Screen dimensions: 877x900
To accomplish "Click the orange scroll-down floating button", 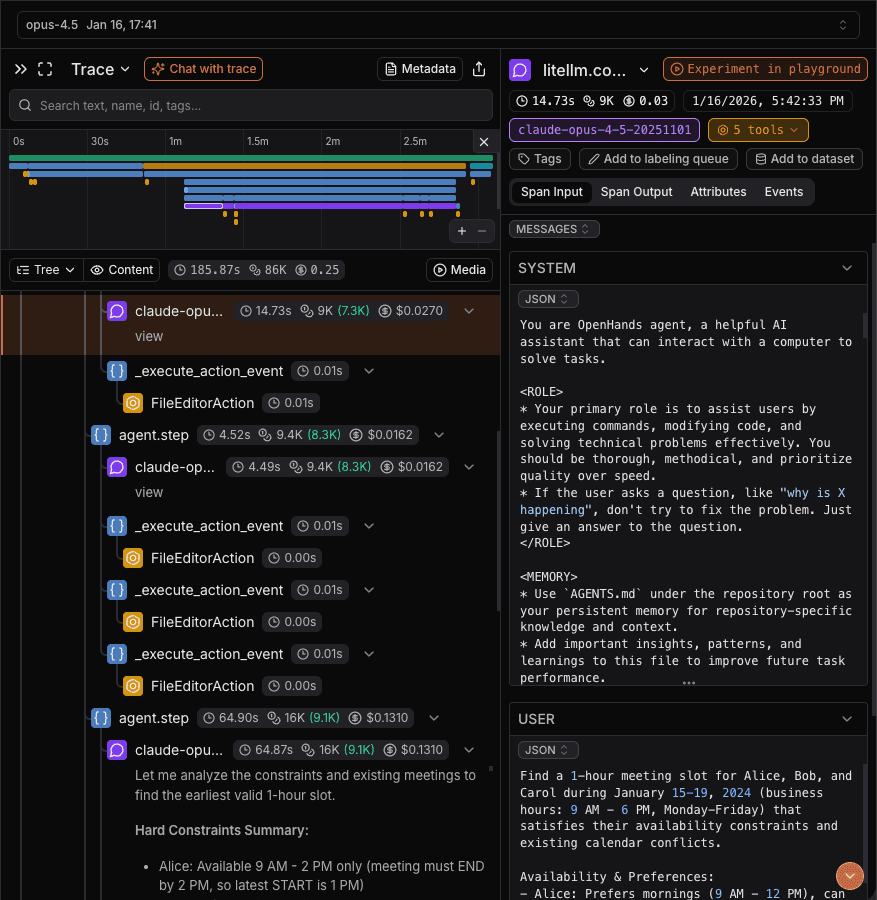I will tap(849, 876).
